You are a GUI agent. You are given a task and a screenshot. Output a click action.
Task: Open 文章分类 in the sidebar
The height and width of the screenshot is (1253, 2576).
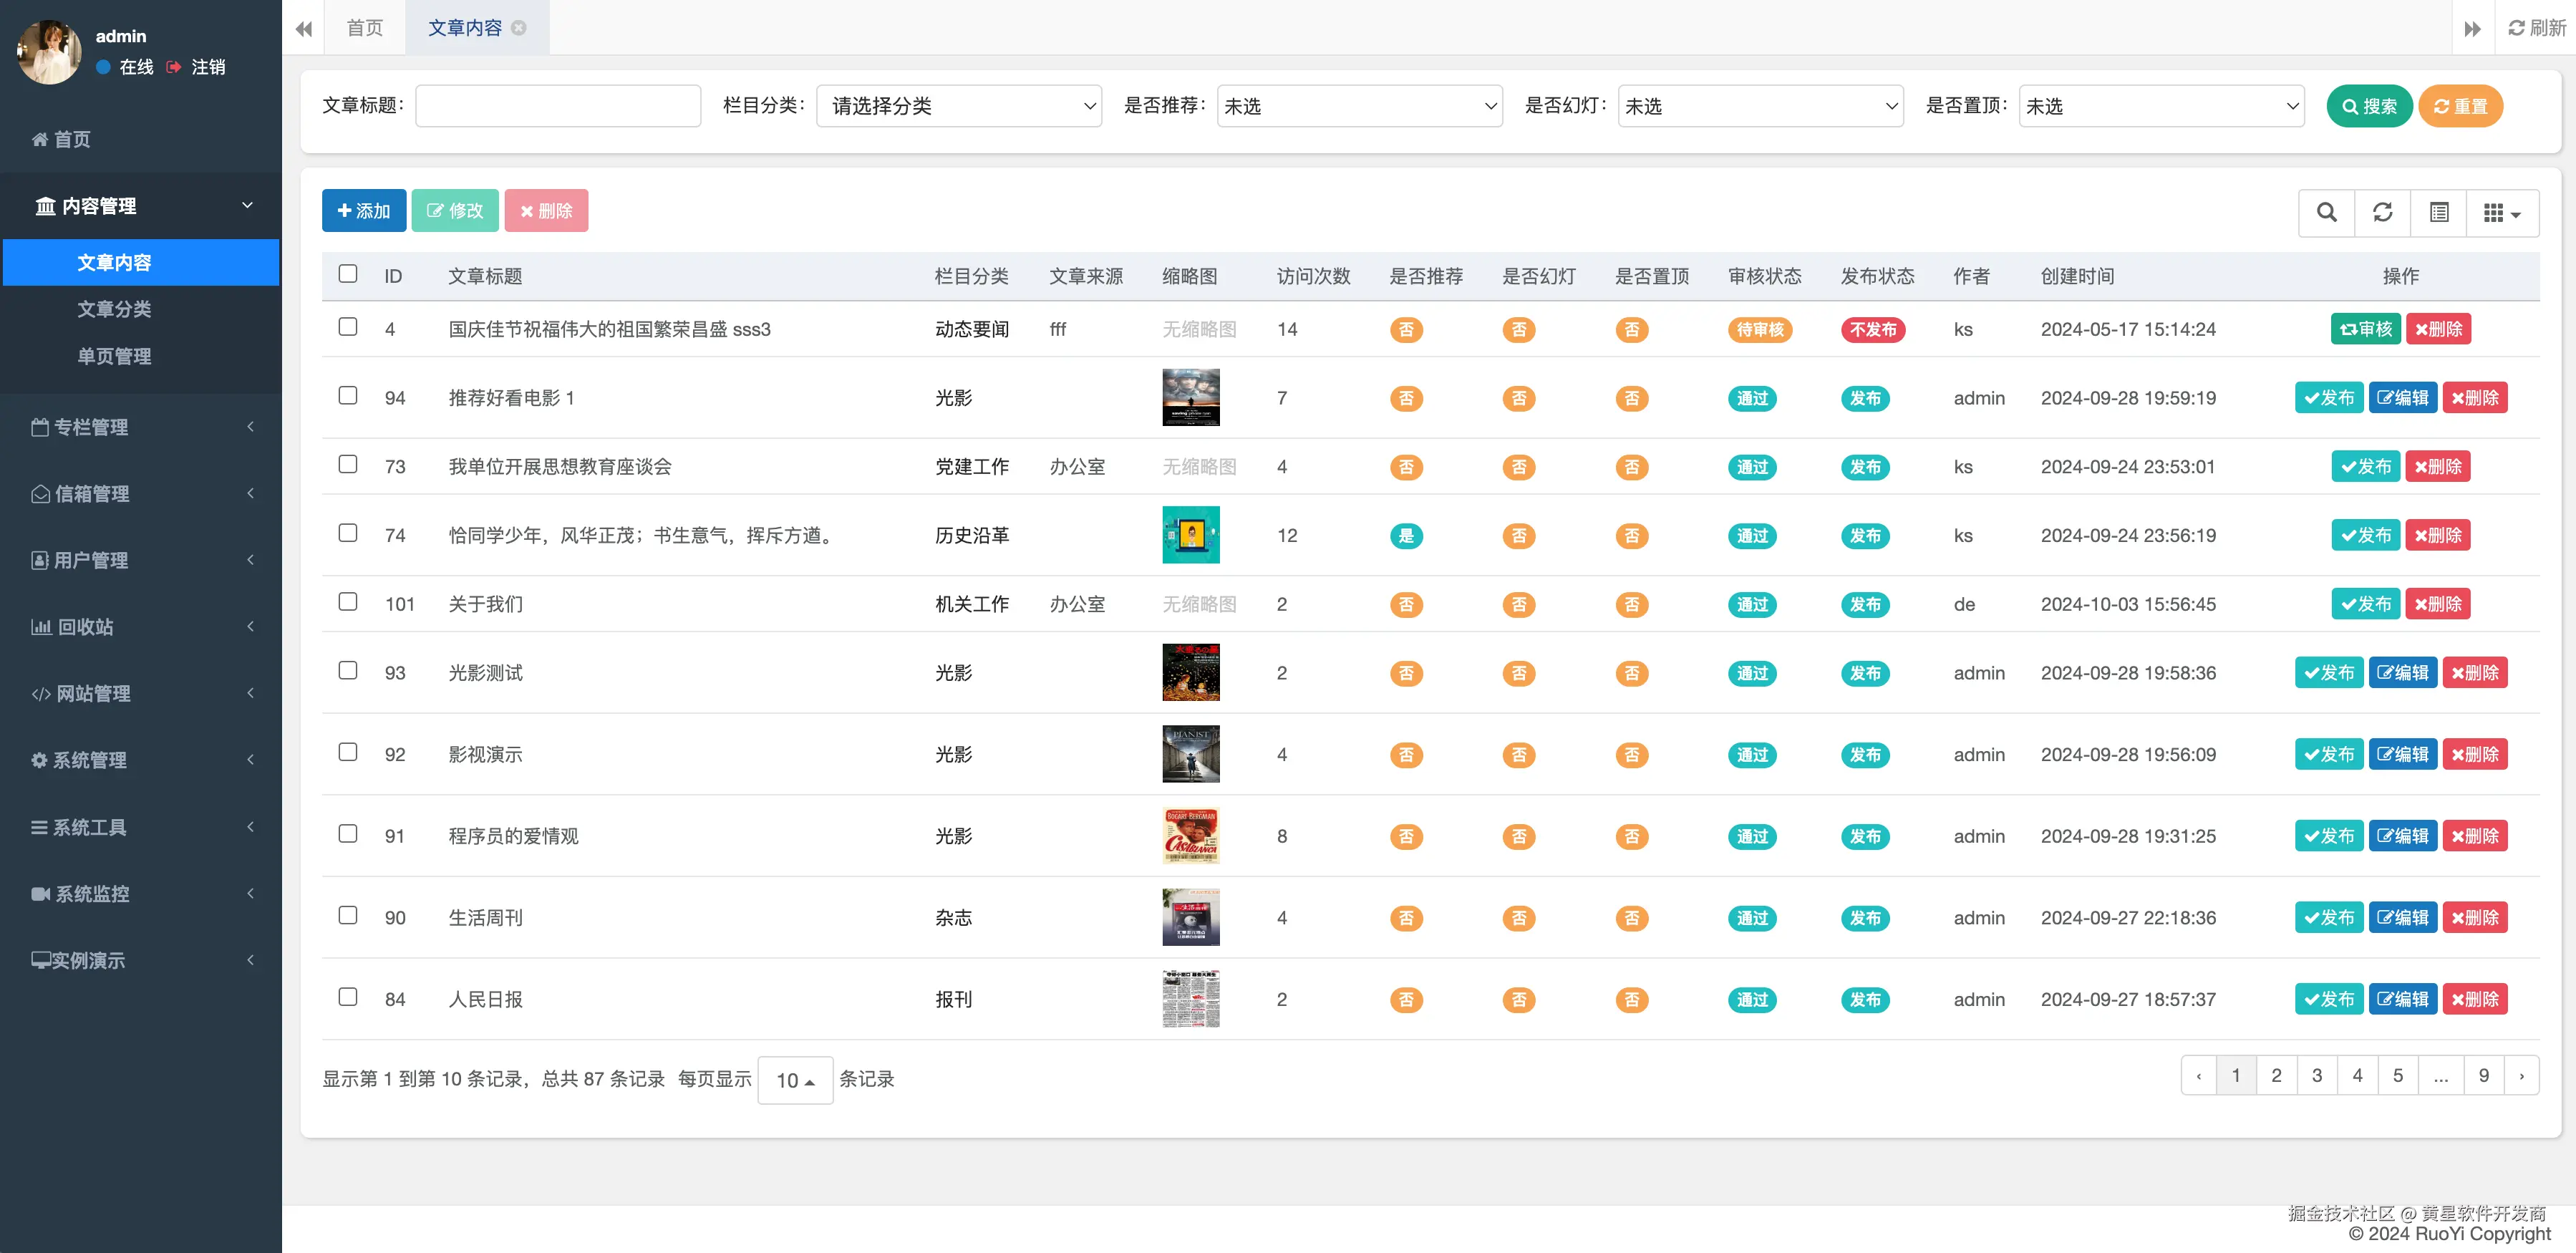(114, 309)
